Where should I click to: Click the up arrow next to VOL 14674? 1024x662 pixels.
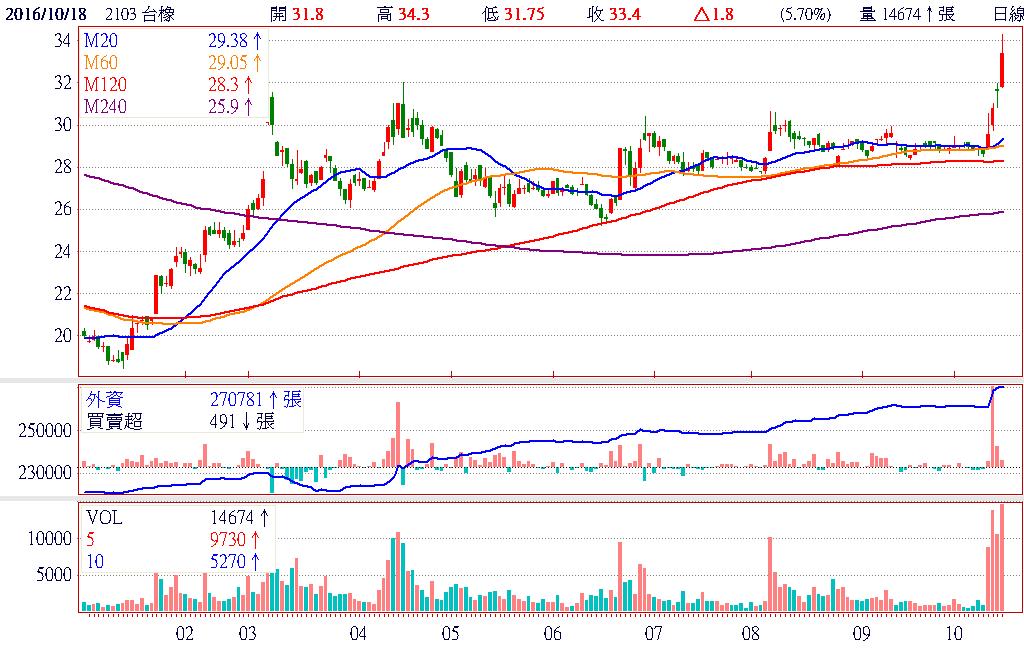pyautogui.click(x=265, y=518)
